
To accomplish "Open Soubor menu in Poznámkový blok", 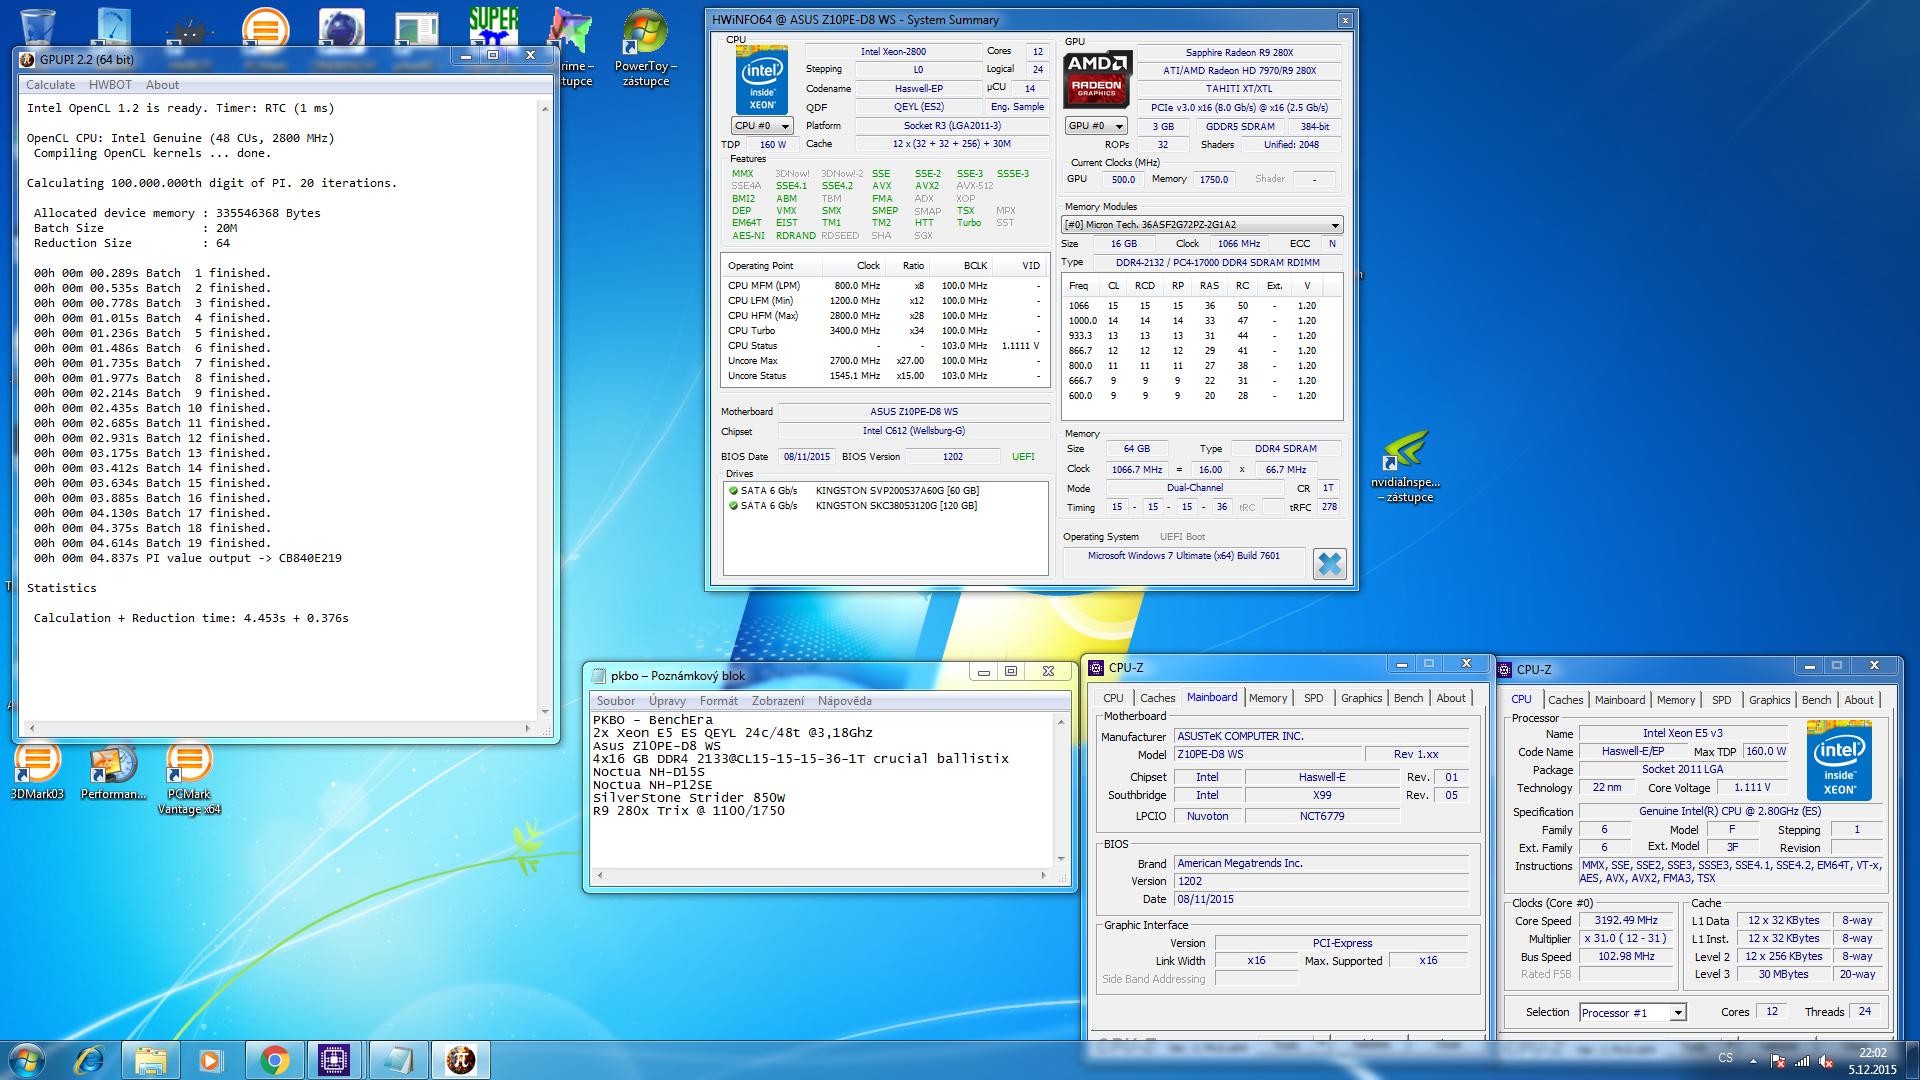I will click(616, 701).
